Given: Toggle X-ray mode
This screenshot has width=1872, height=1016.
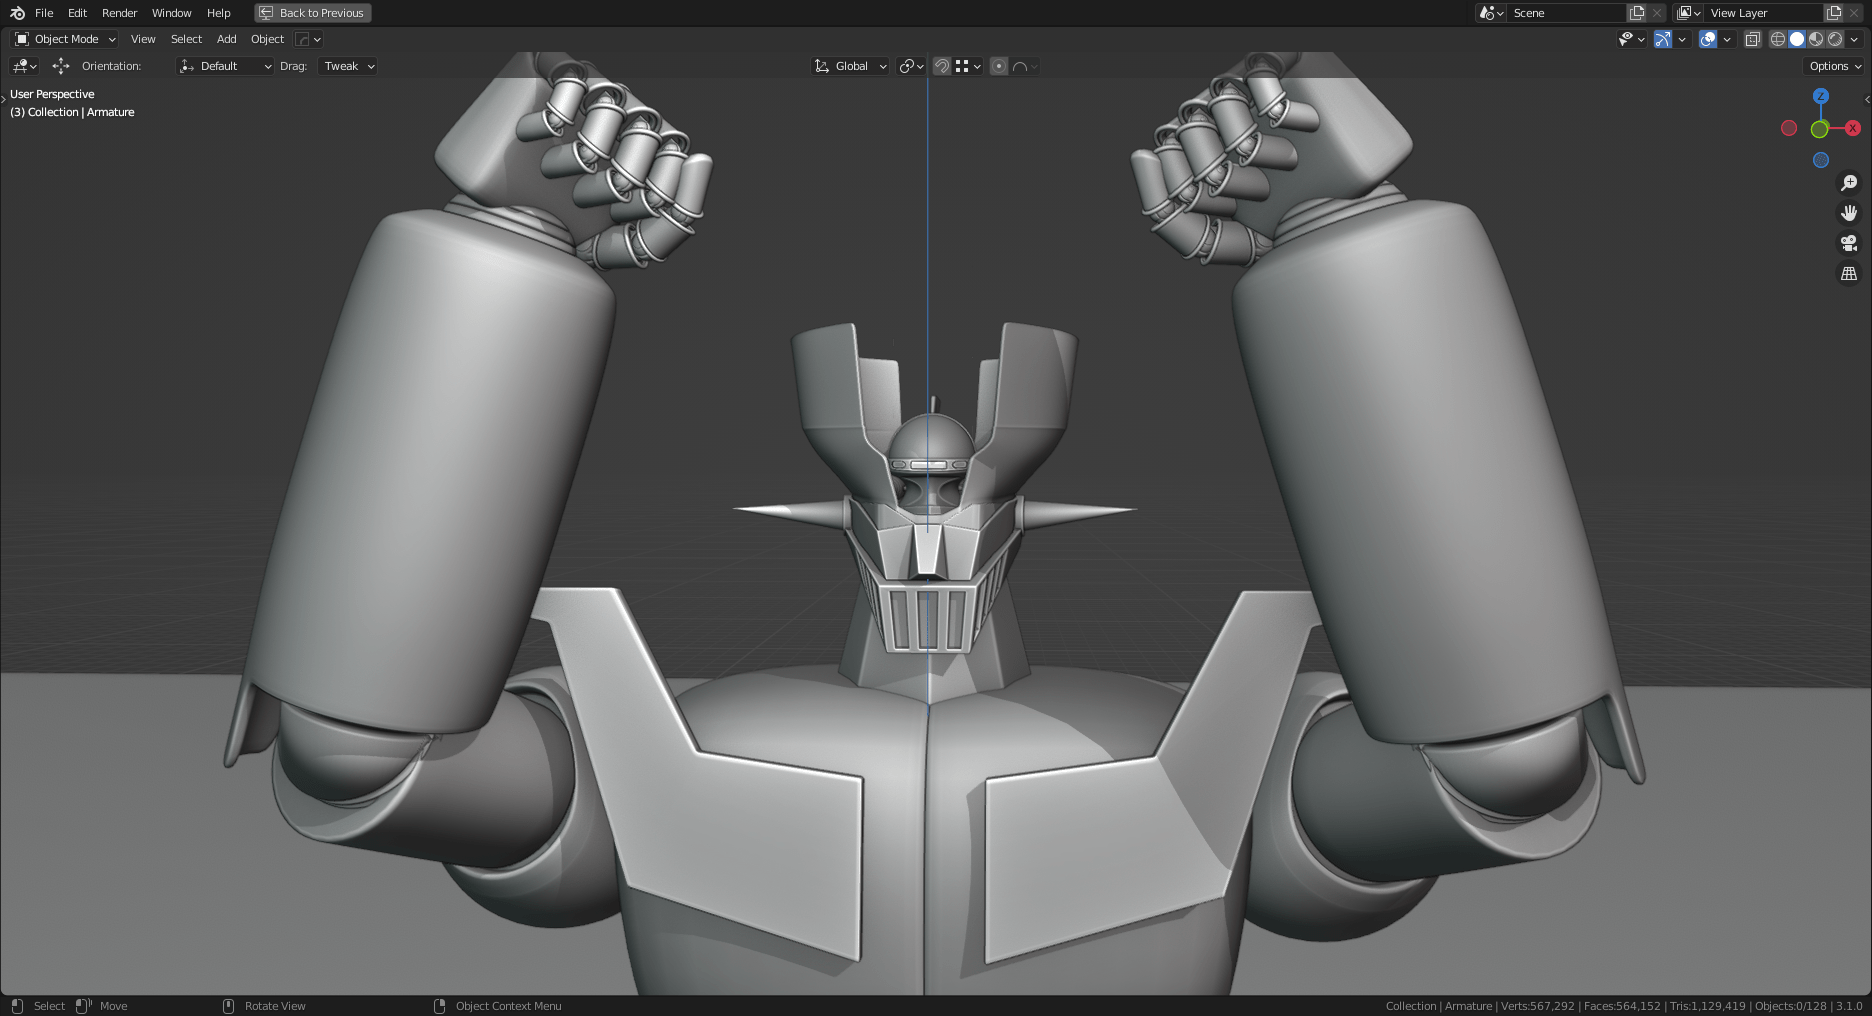Looking at the screenshot, I should tap(1752, 39).
